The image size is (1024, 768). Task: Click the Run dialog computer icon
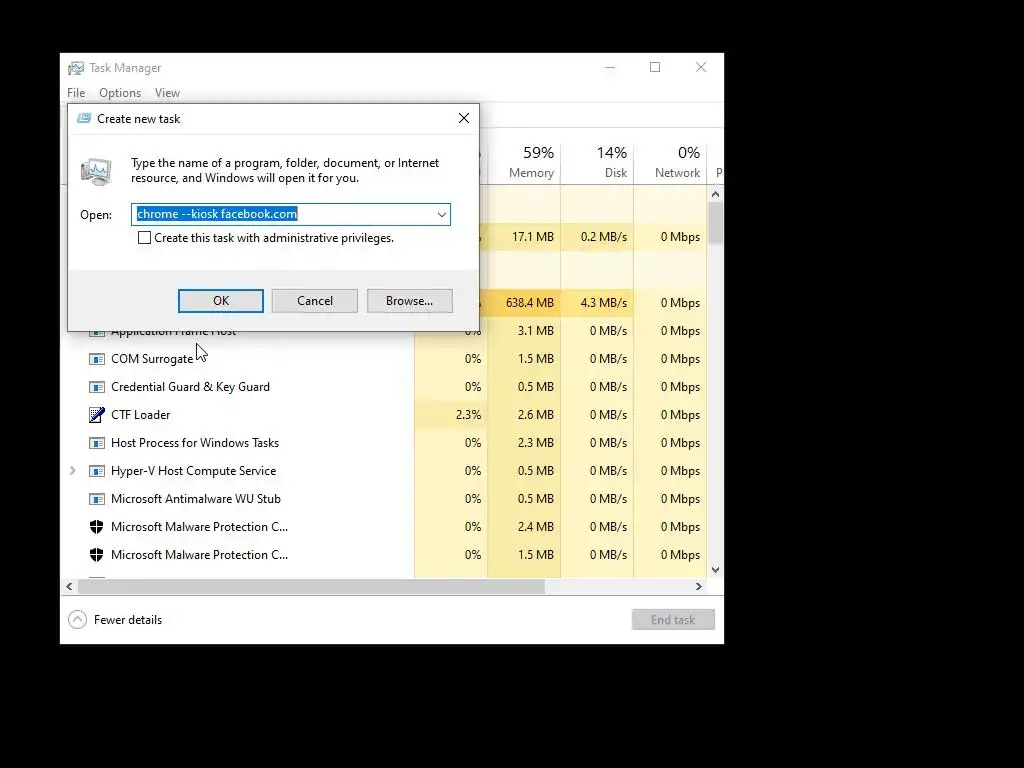(96, 171)
